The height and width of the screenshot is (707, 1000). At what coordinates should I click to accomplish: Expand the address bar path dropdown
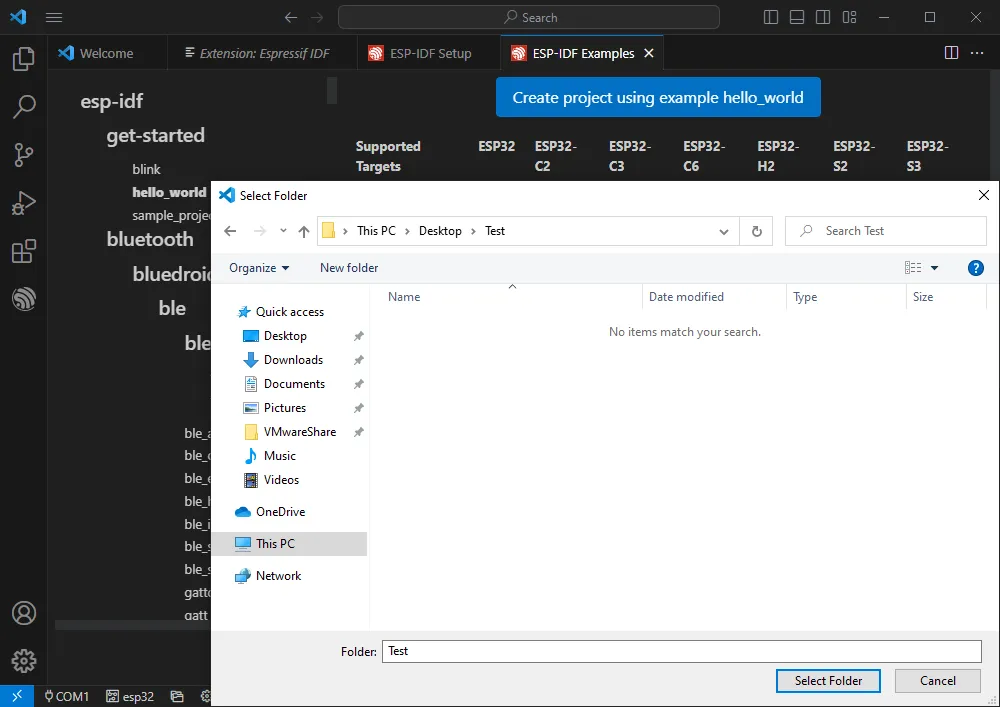click(x=724, y=231)
